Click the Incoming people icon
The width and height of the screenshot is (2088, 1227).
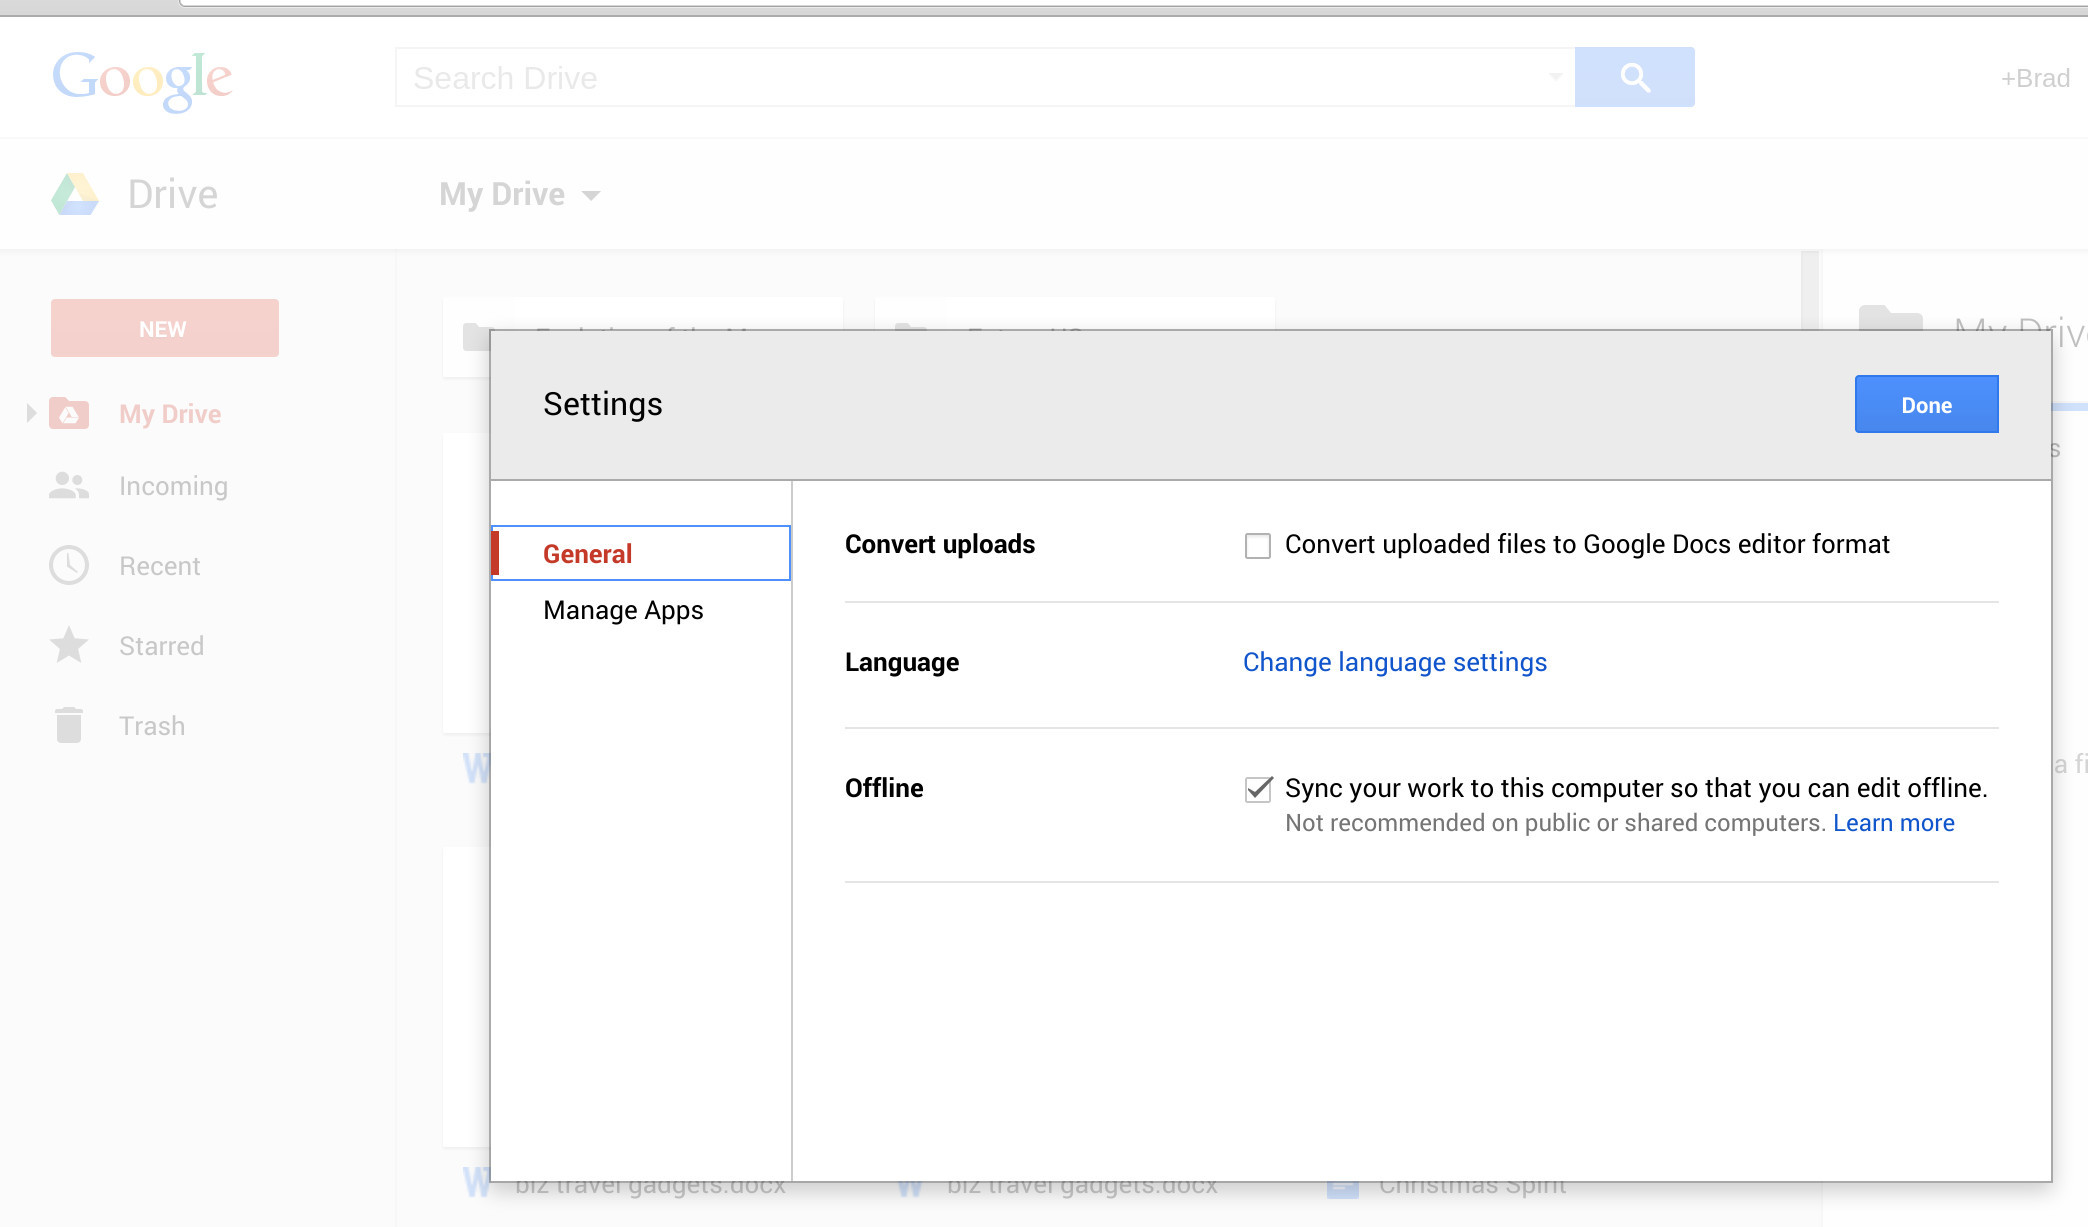coord(69,486)
